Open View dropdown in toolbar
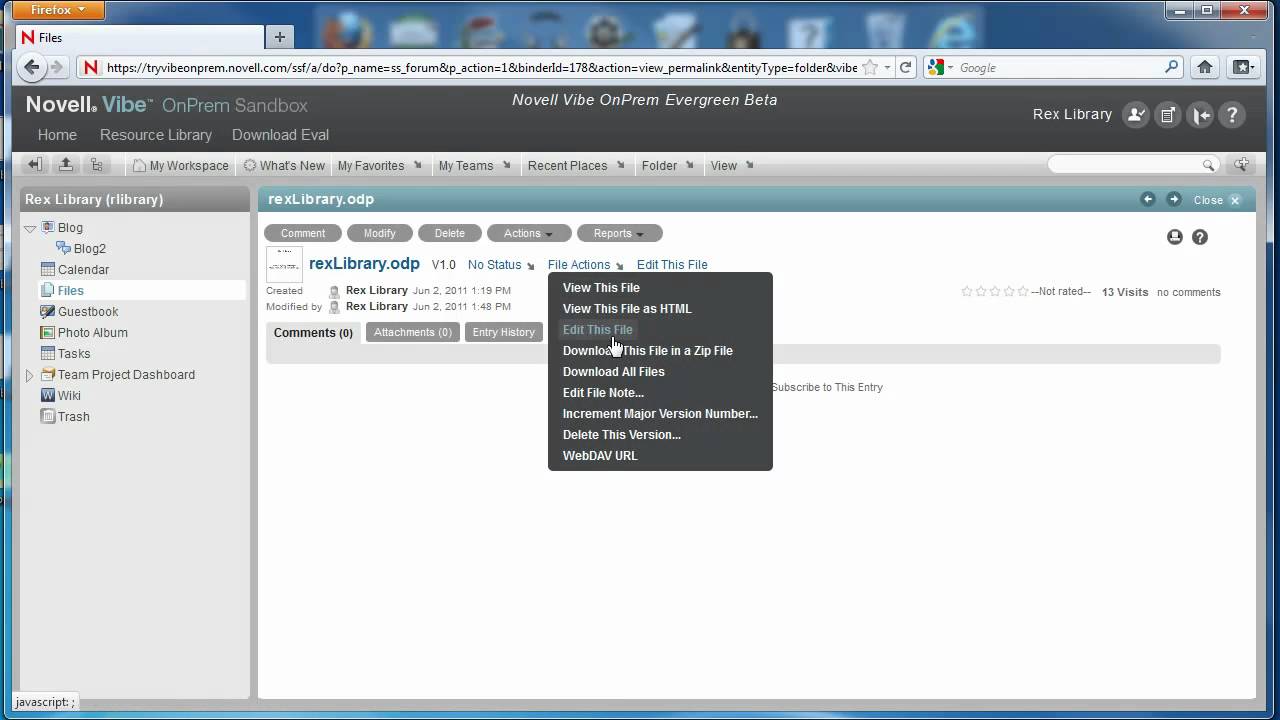Image resolution: width=1280 pixels, height=720 pixels. click(x=731, y=165)
